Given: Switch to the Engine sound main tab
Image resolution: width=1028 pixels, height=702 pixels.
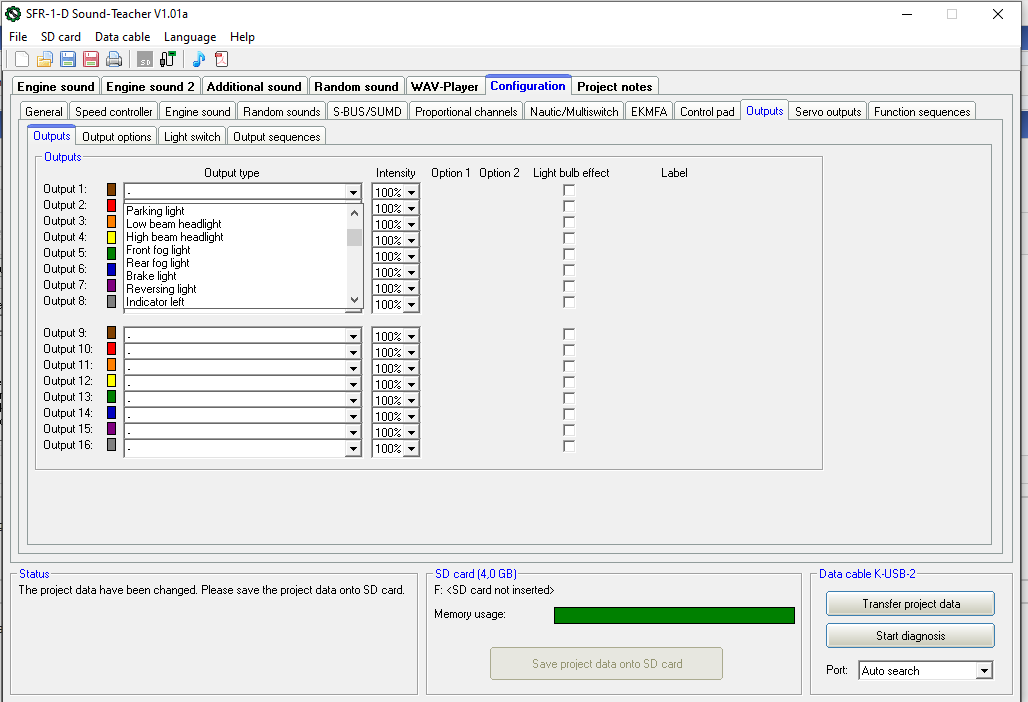Looking at the screenshot, I should (x=56, y=87).
